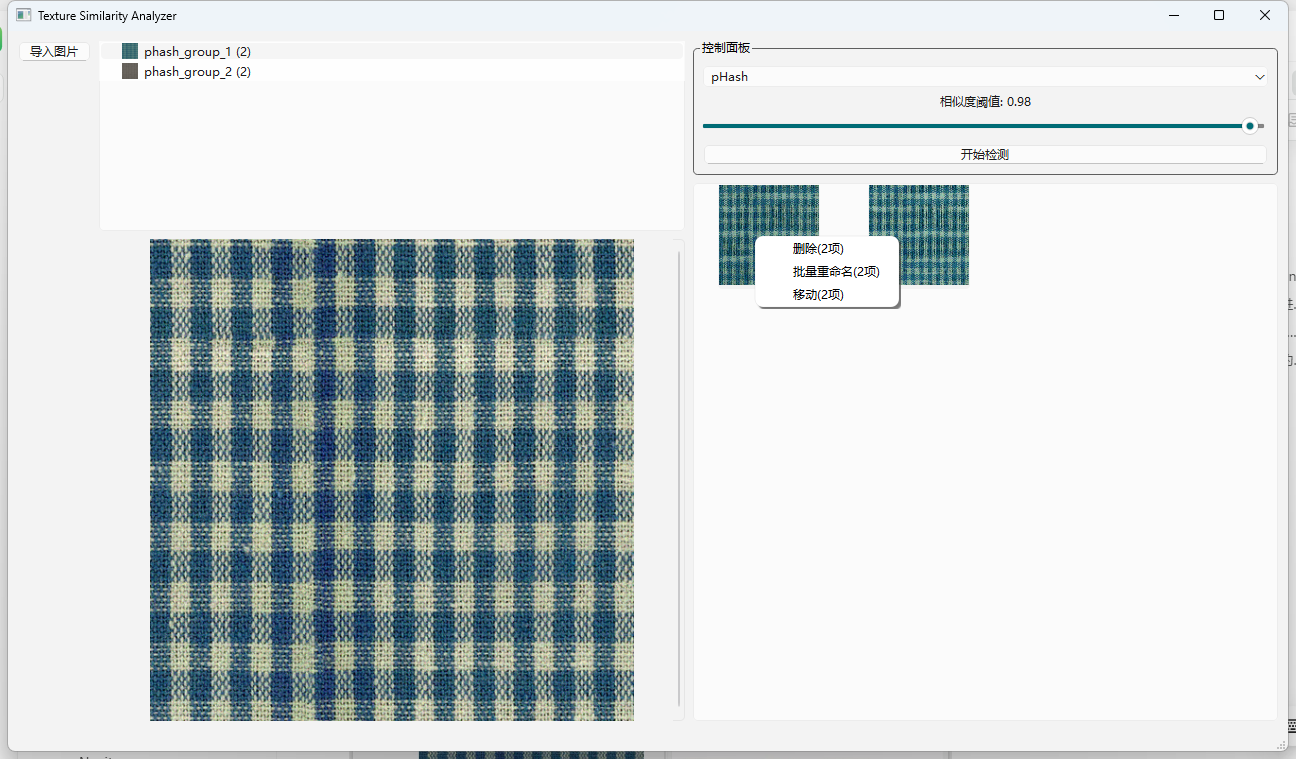The image size is (1296, 759).
Task: Open the pHash algorithm dropdown
Action: pos(985,77)
